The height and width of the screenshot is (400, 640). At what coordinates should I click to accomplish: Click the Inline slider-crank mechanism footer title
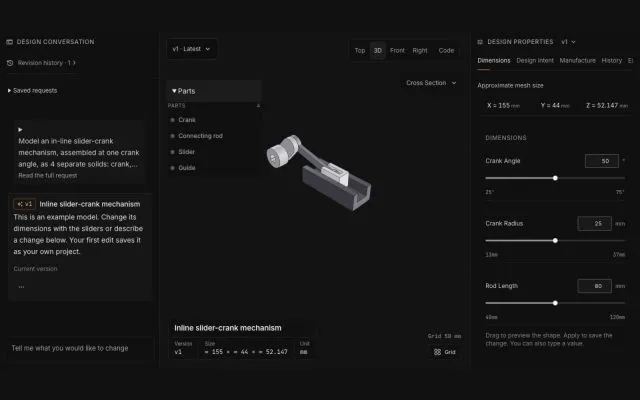point(228,328)
